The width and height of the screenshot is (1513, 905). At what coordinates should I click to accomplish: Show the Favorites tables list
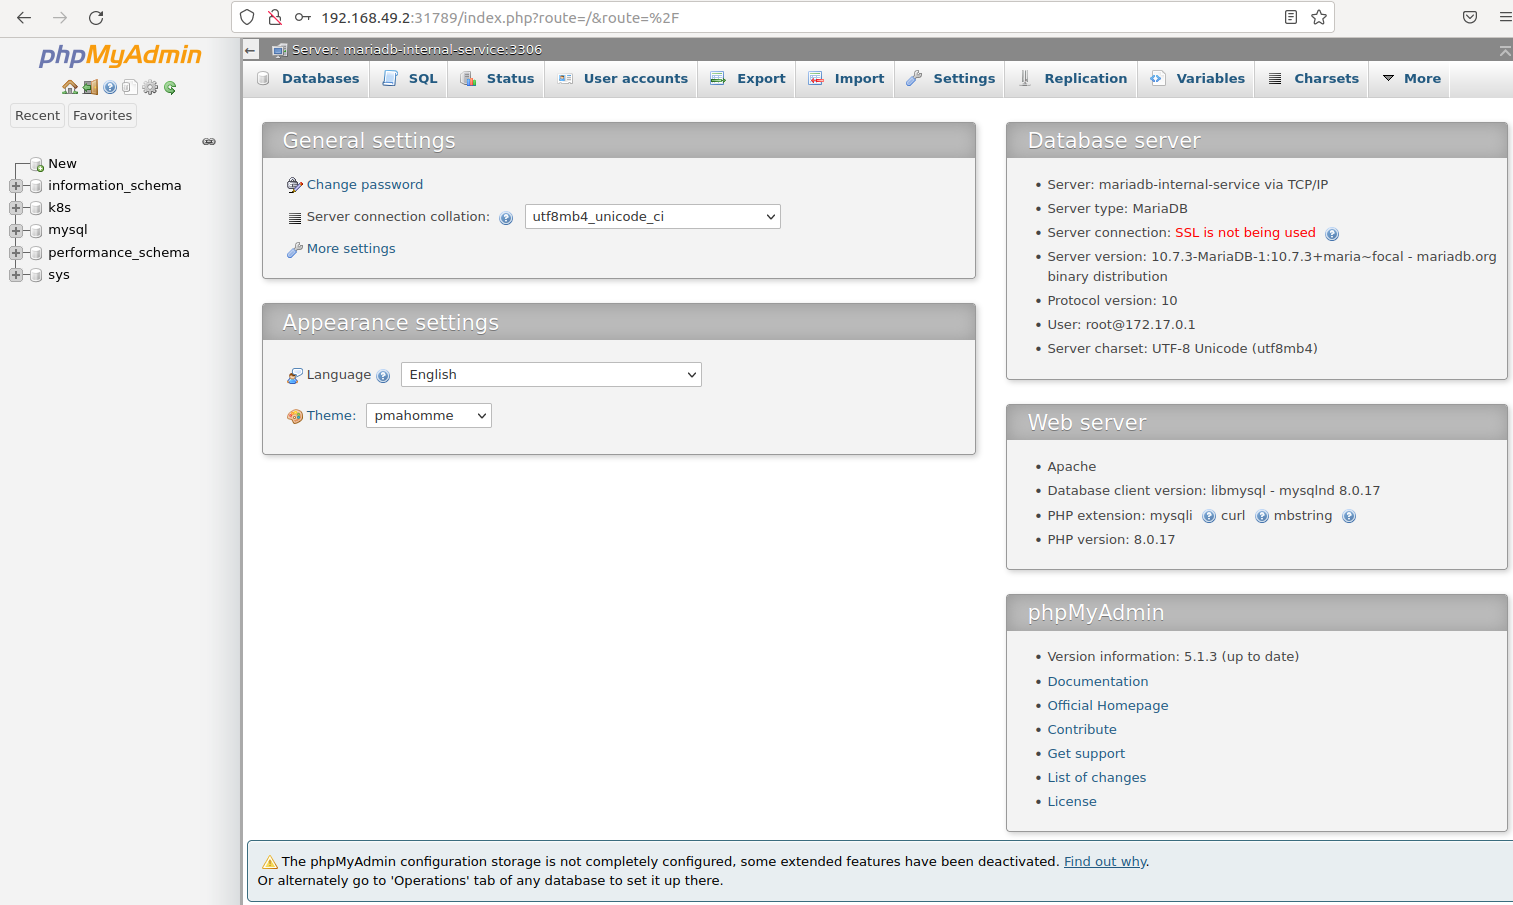(x=102, y=116)
